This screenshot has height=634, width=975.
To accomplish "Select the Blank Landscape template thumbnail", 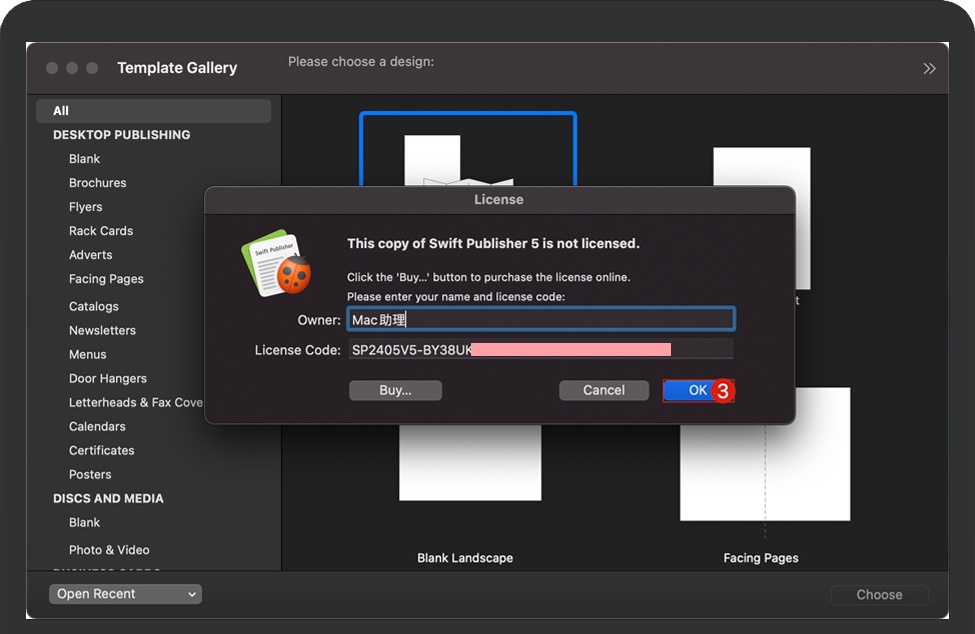I will click(x=470, y=462).
